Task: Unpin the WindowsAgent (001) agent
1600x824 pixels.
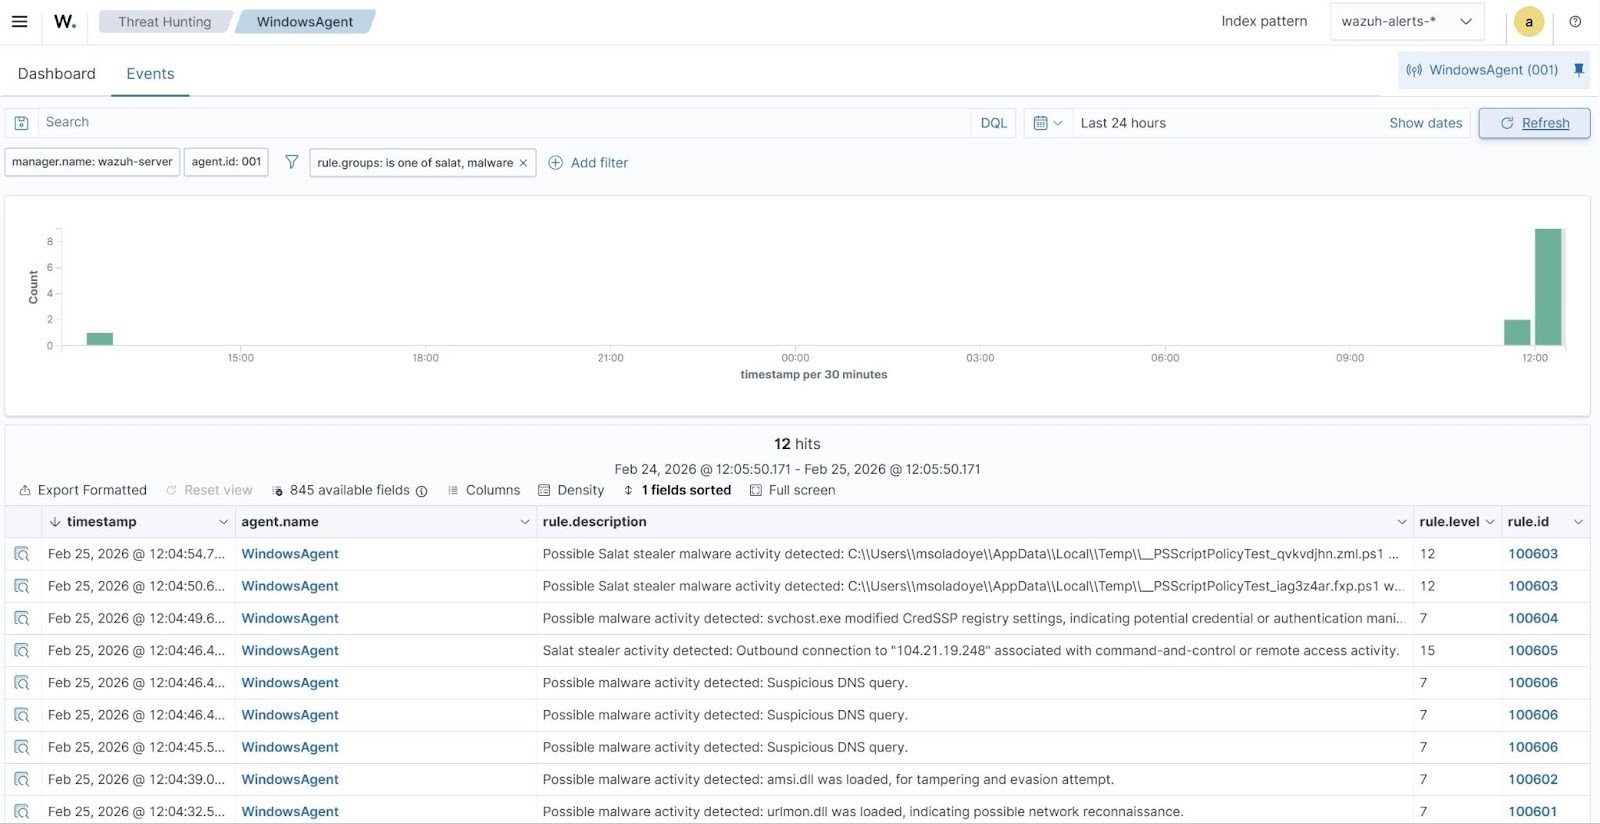Action: 1579,70
